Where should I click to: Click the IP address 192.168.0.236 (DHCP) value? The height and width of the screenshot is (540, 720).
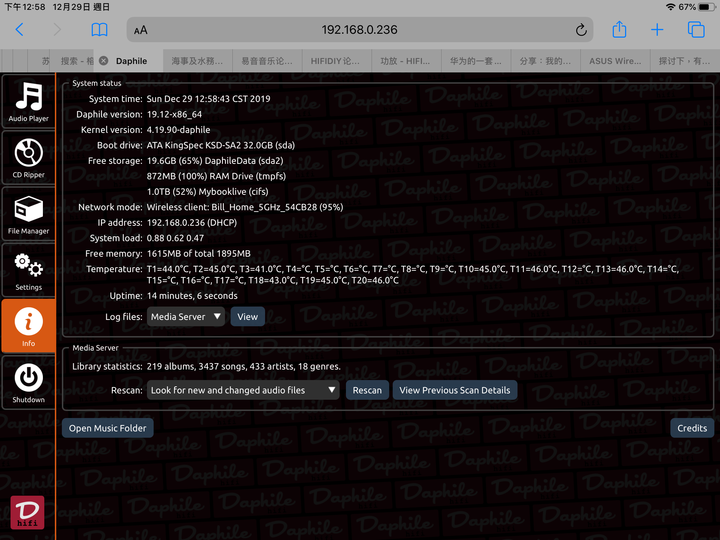pos(191,223)
